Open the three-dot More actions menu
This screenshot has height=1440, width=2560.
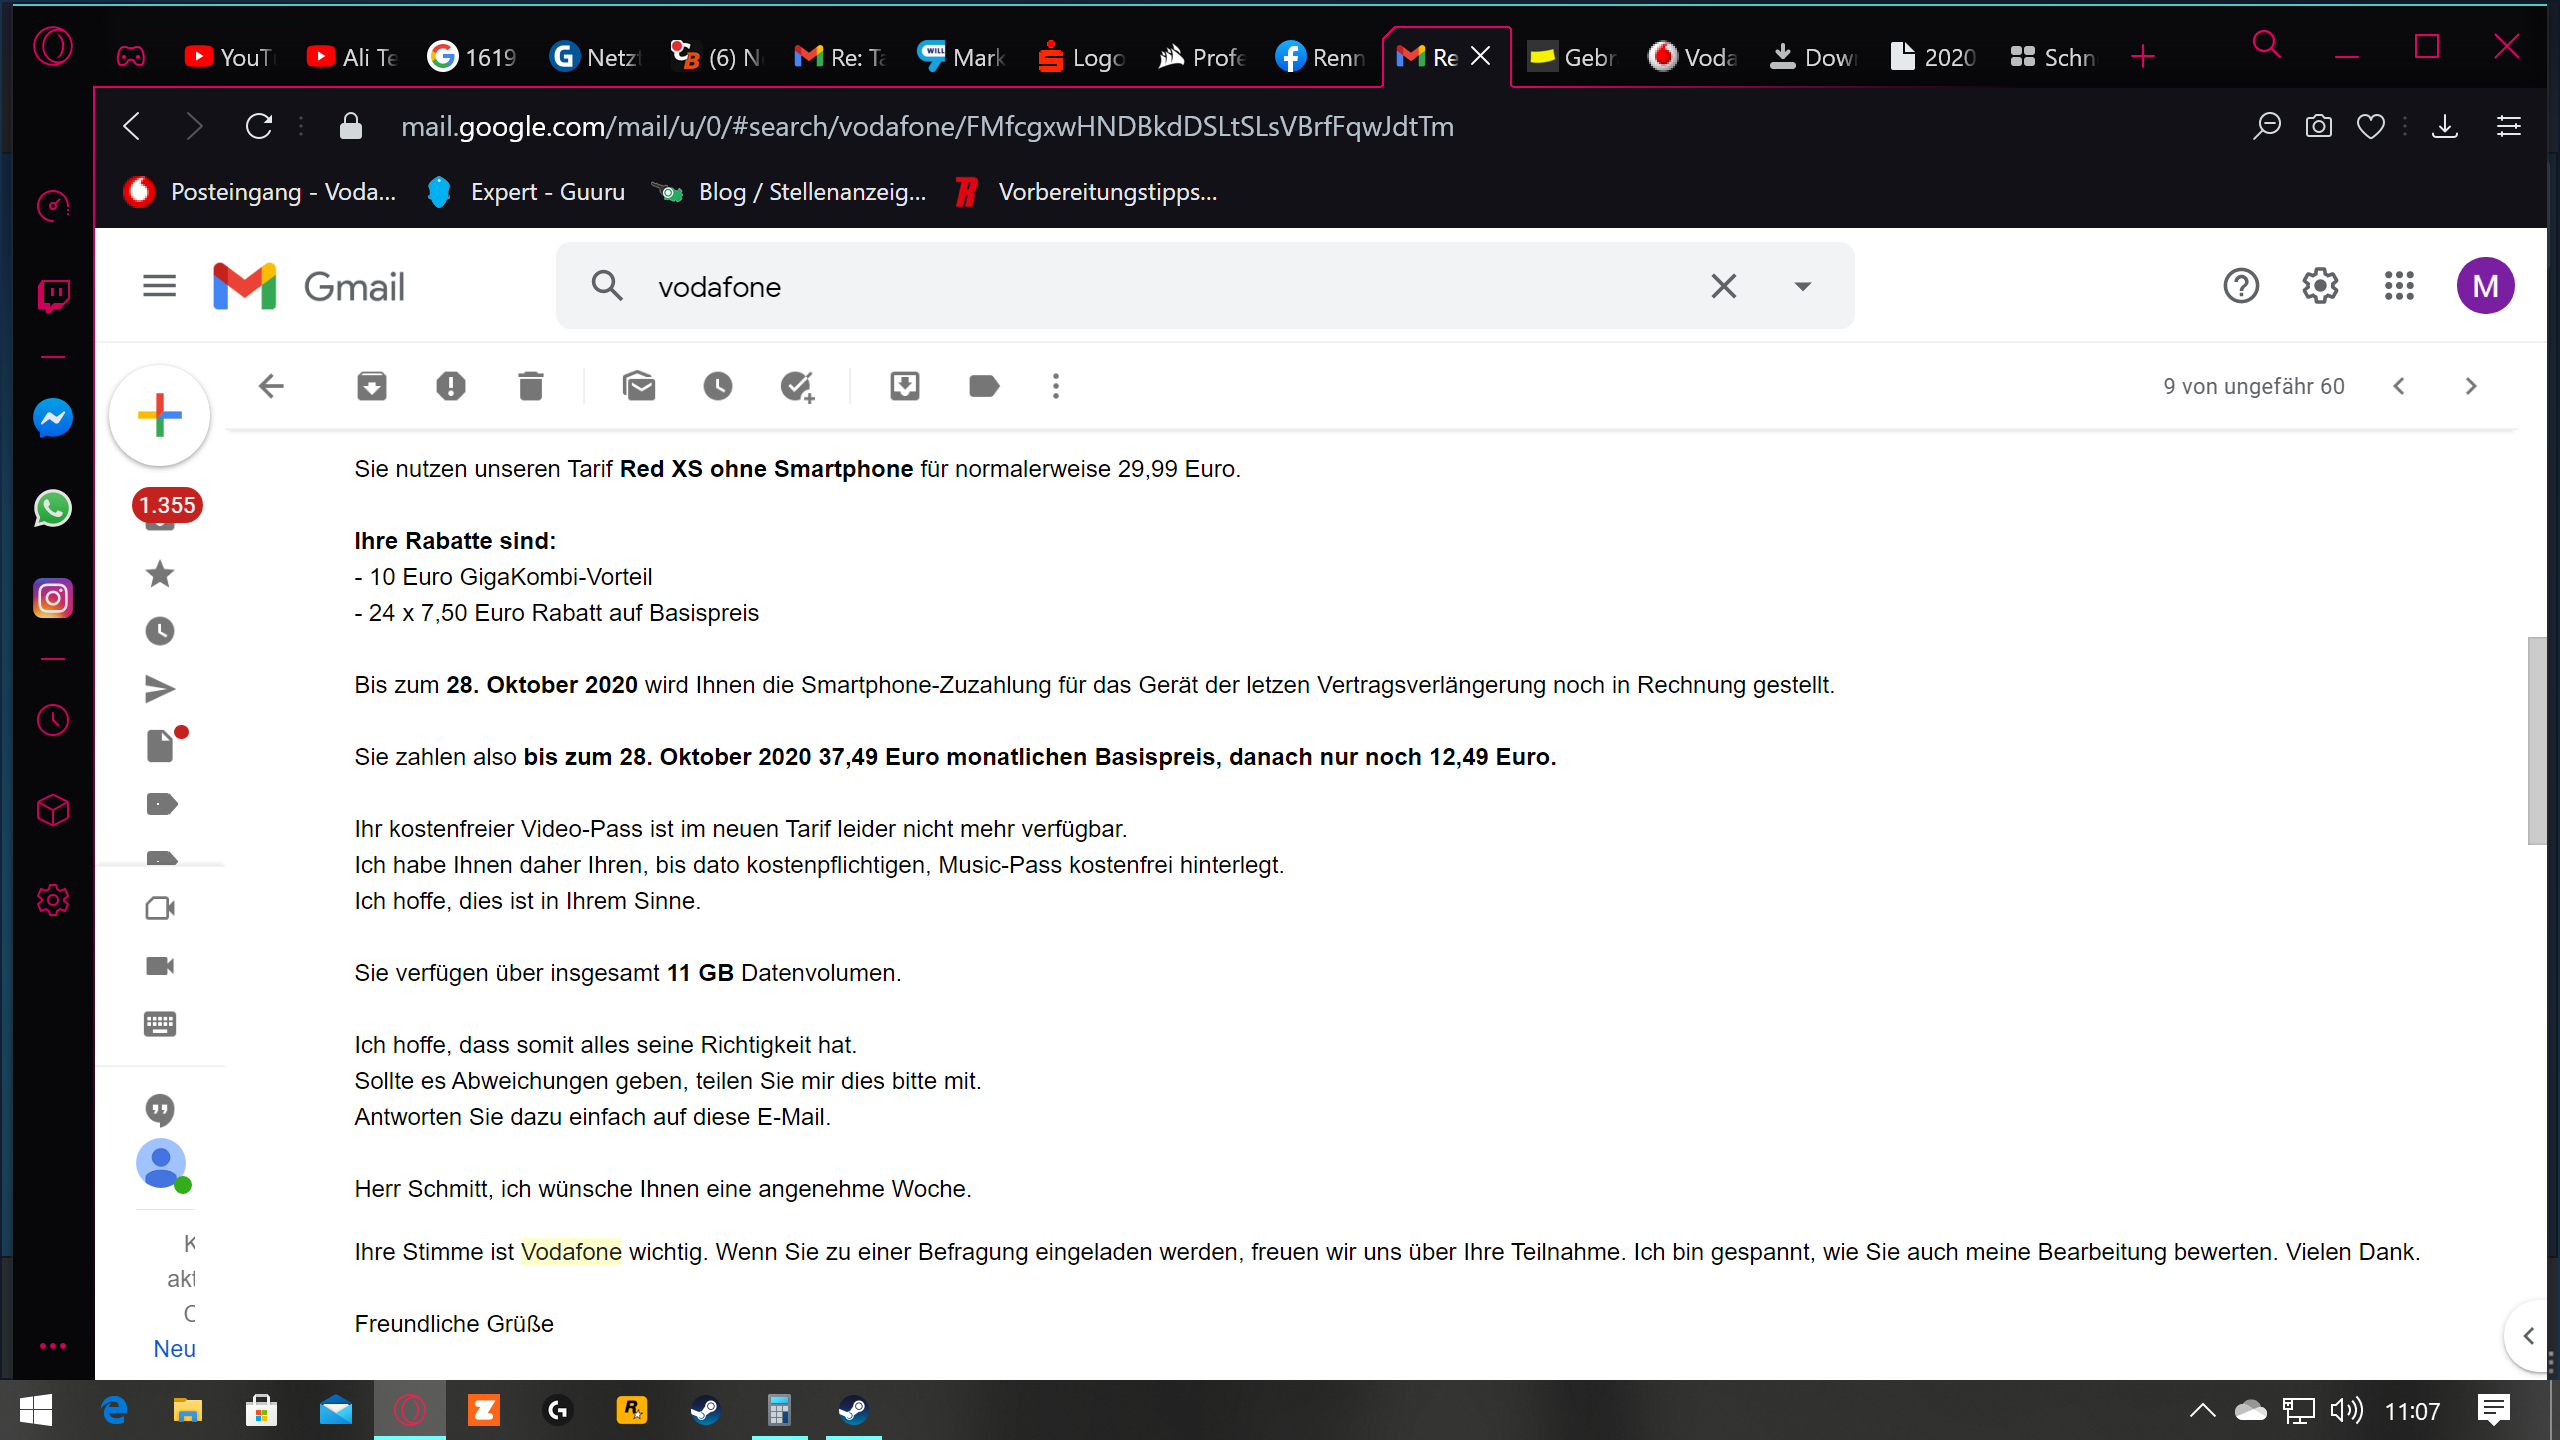[1056, 386]
